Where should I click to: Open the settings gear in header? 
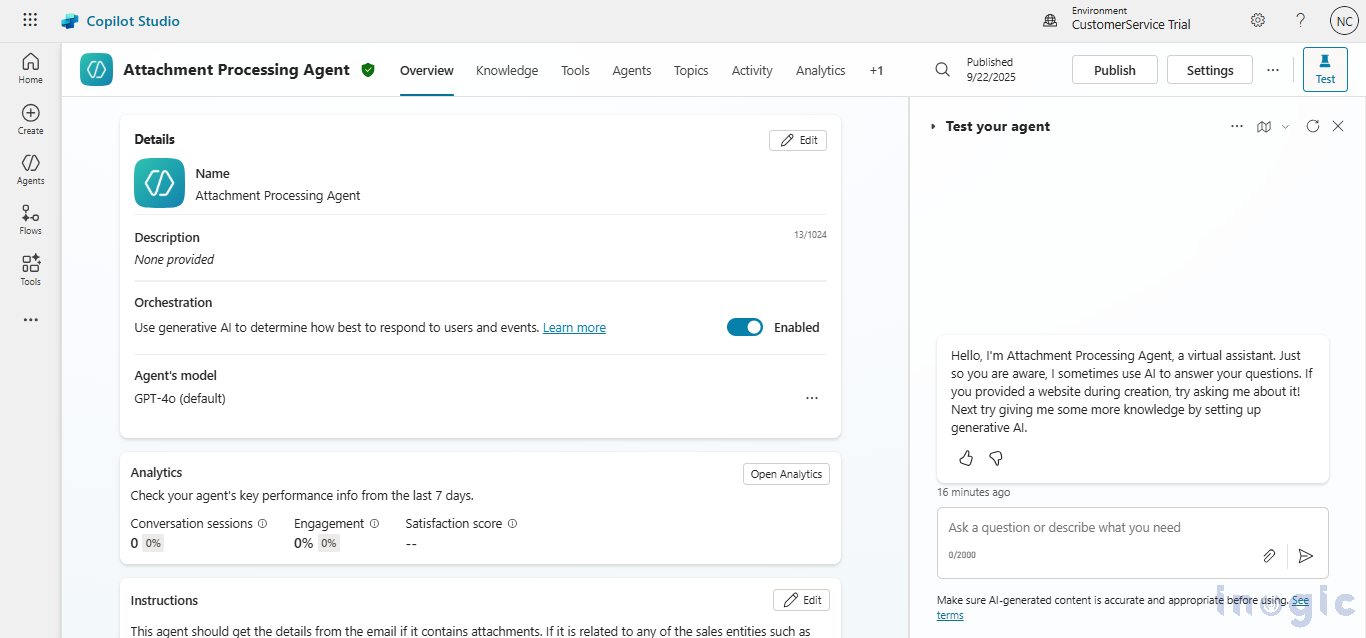click(x=1257, y=20)
